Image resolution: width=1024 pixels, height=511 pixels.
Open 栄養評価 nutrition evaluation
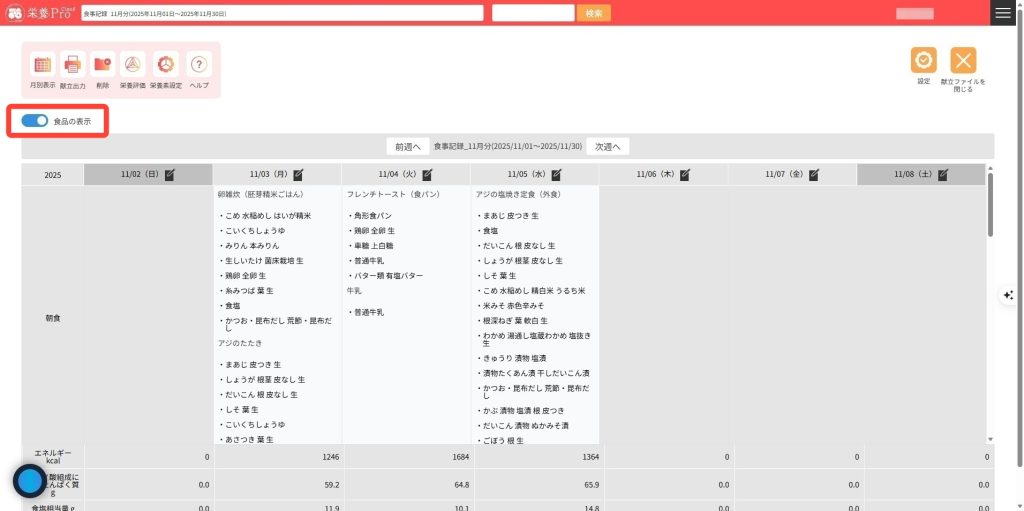(133, 65)
